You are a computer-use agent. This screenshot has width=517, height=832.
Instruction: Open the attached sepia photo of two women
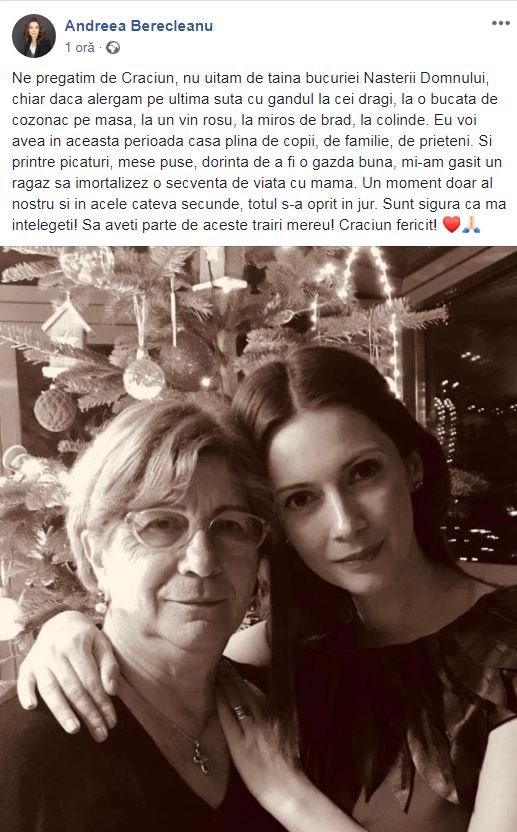[x=258, y=539]
